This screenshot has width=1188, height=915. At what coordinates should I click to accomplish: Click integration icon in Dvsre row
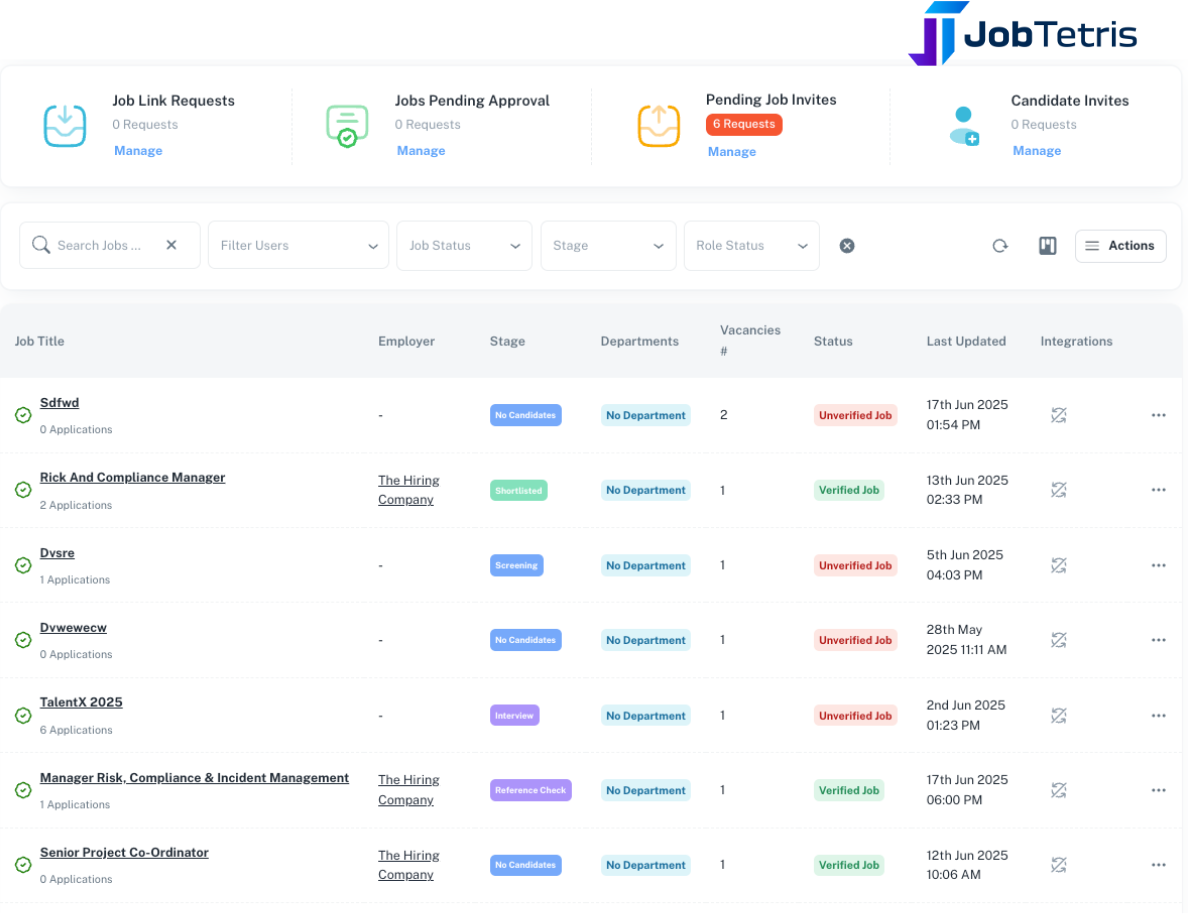(1058, 565)
